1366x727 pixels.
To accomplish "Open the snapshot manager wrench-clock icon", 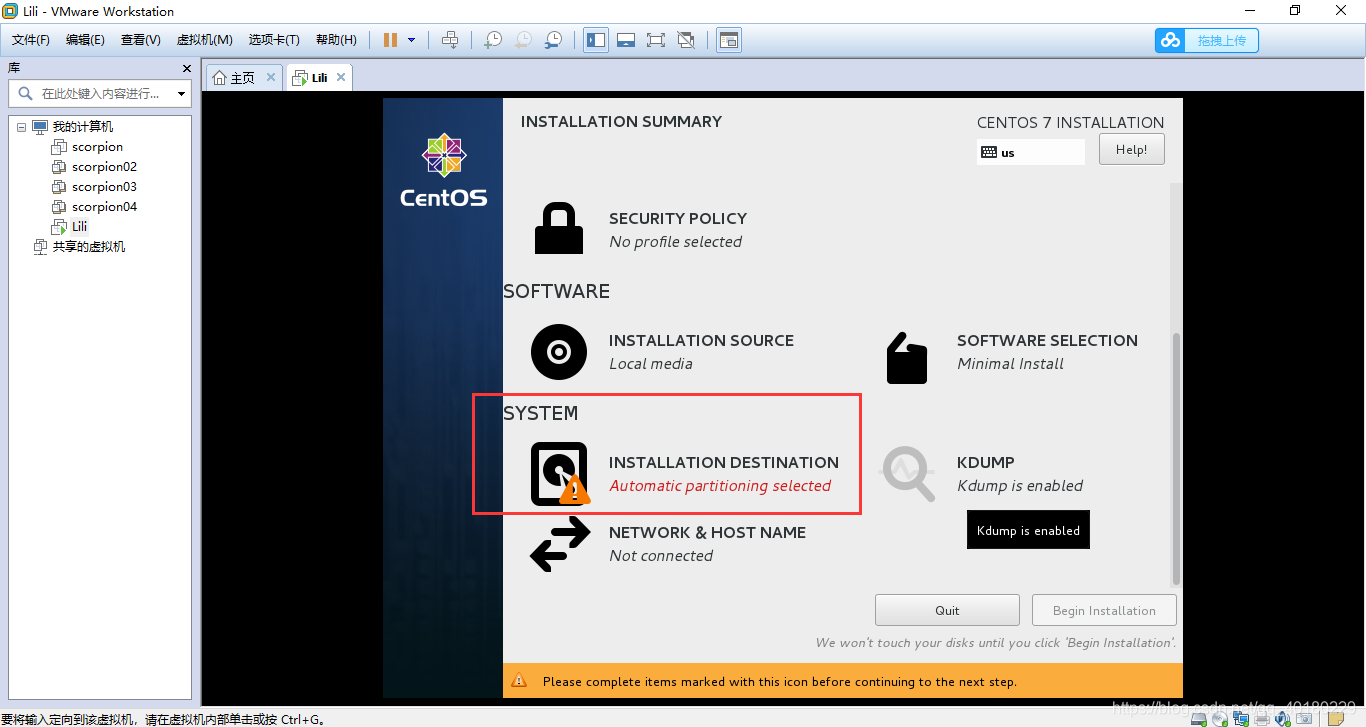I will click(x=553, y=40).
